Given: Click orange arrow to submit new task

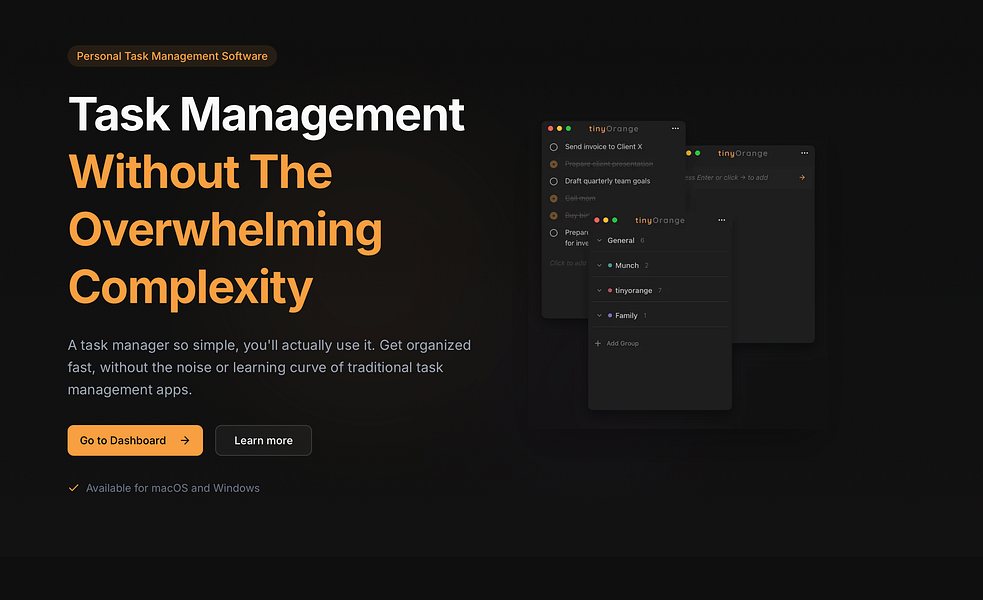Looking at the screenshot, I should coord(802,177).
